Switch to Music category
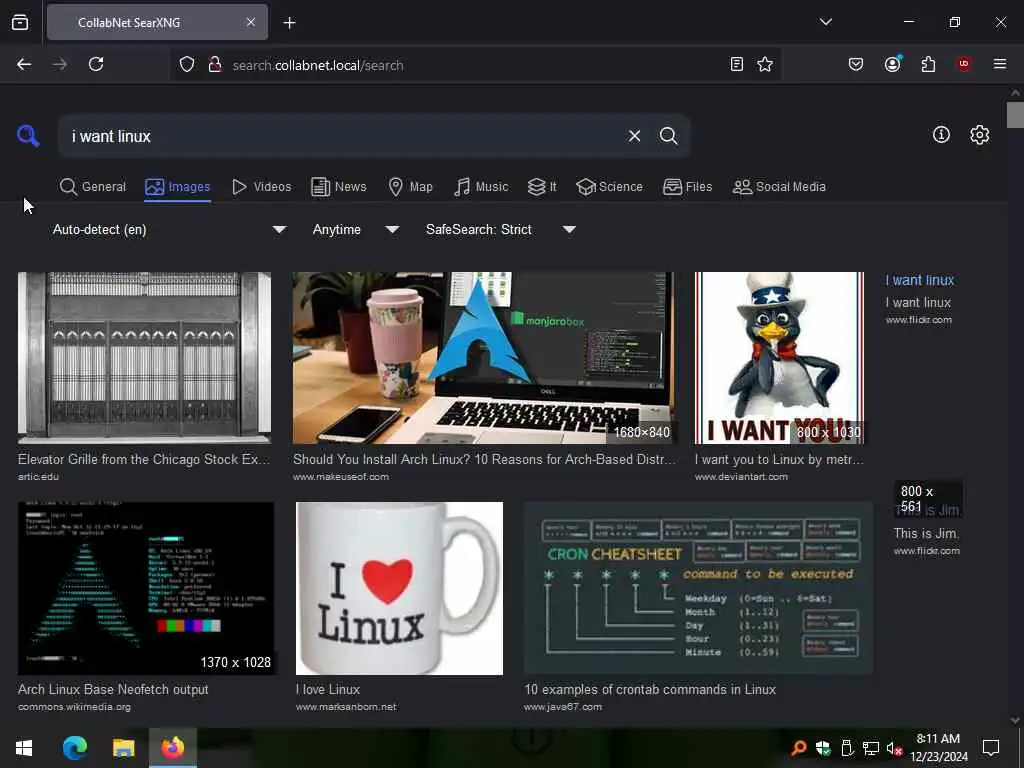This screenshot has width=1024, height=768. click(481, 187)
